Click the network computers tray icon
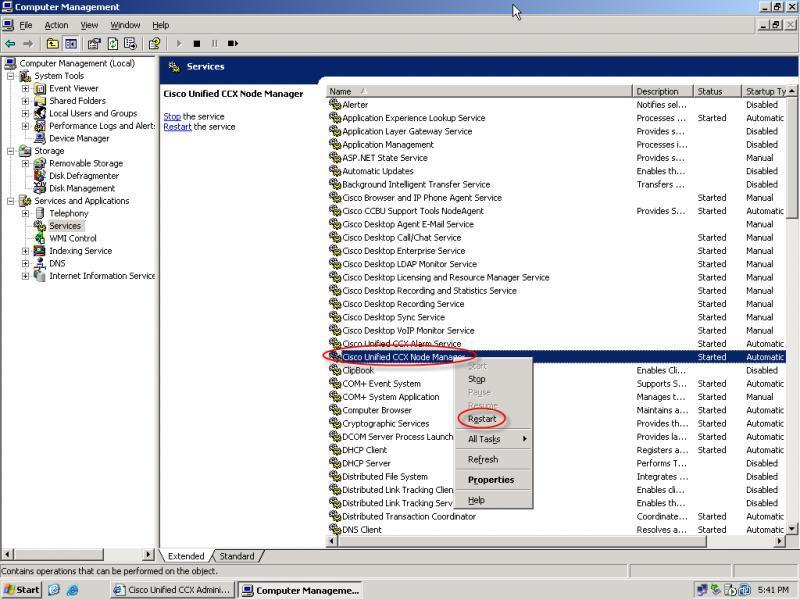This screenshot has width=800, height=600. pyautogui.click(x=702, y=590)
